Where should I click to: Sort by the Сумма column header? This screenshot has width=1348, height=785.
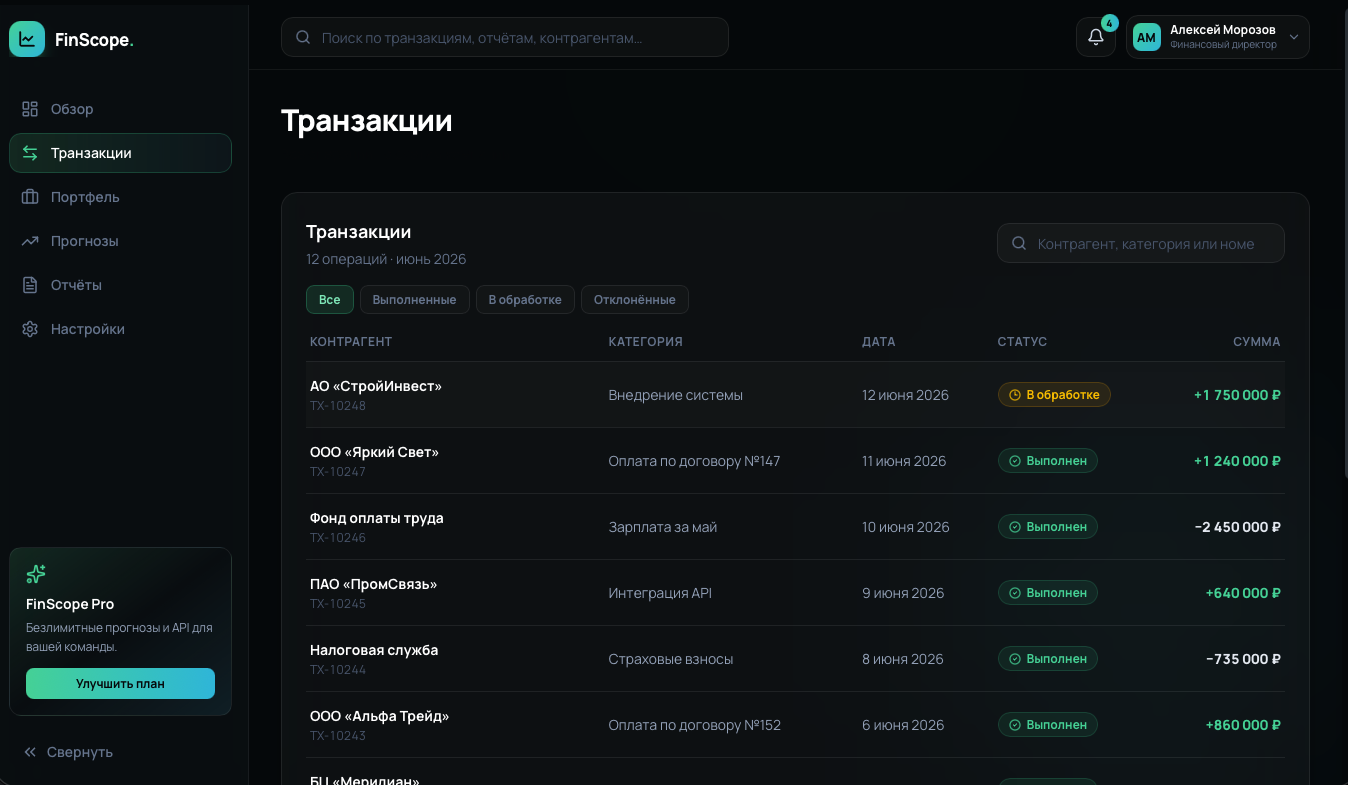(x=1256, y=342)
